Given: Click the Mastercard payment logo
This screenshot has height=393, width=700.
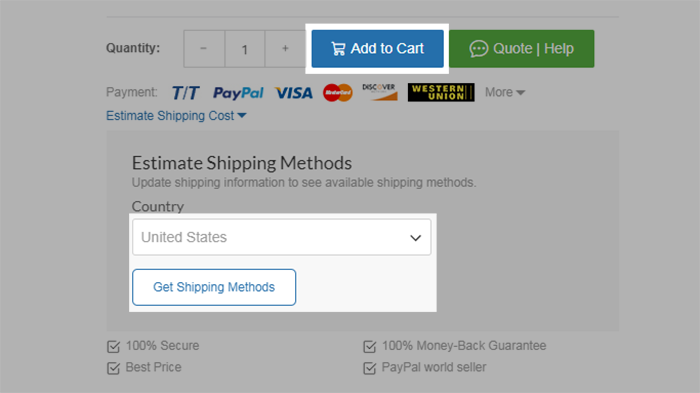Looking at the screenshot, I should [338, 92].
